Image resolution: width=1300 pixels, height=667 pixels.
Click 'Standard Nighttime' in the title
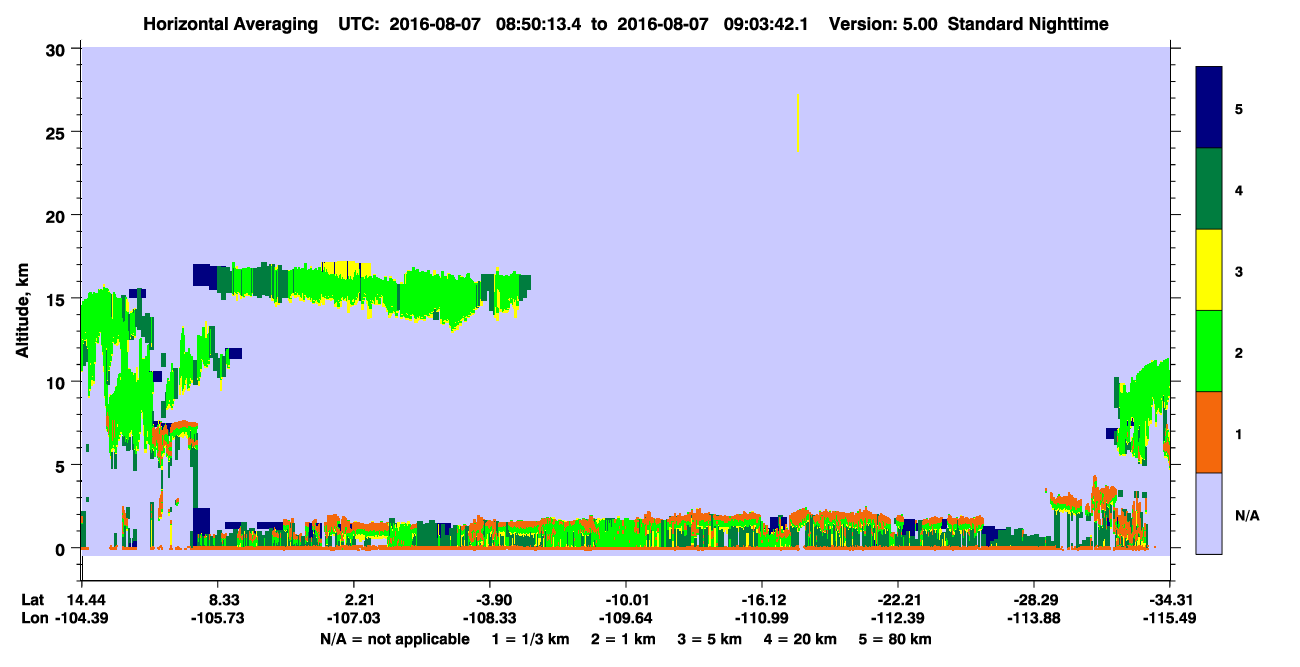[x=1027, y=24]
